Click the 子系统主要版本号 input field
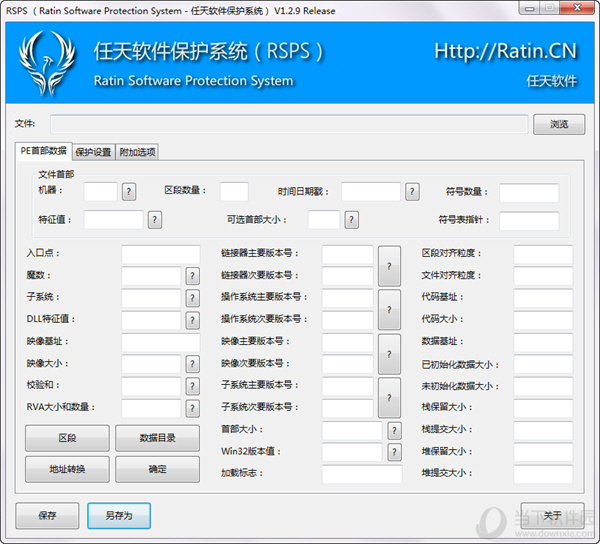 [x=347, y=386]
